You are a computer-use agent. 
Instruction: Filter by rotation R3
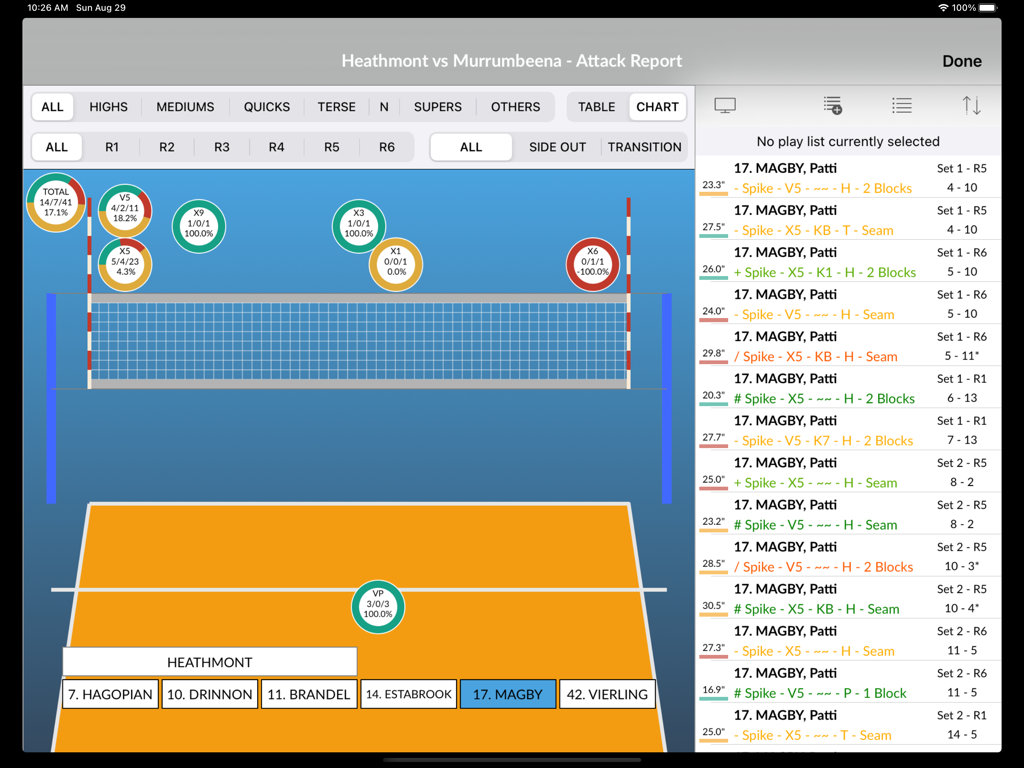pyautogui.click(x=221, y=146)
